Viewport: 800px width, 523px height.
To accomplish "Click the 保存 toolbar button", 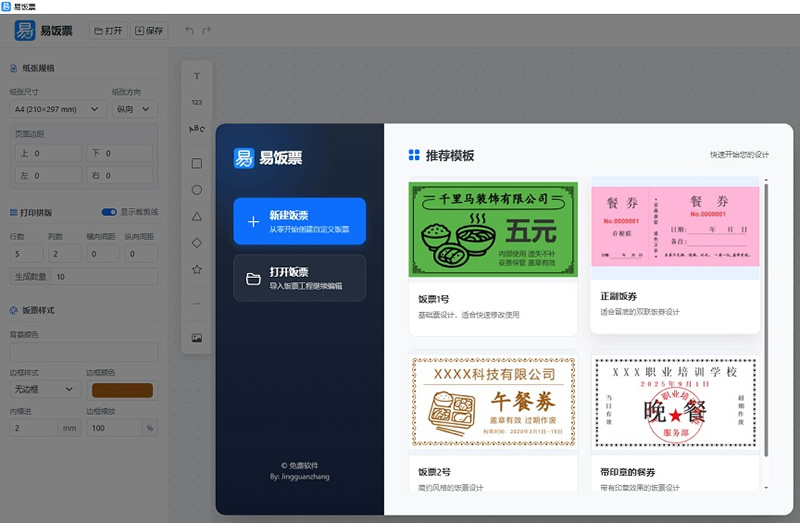I will click(149, 31).
